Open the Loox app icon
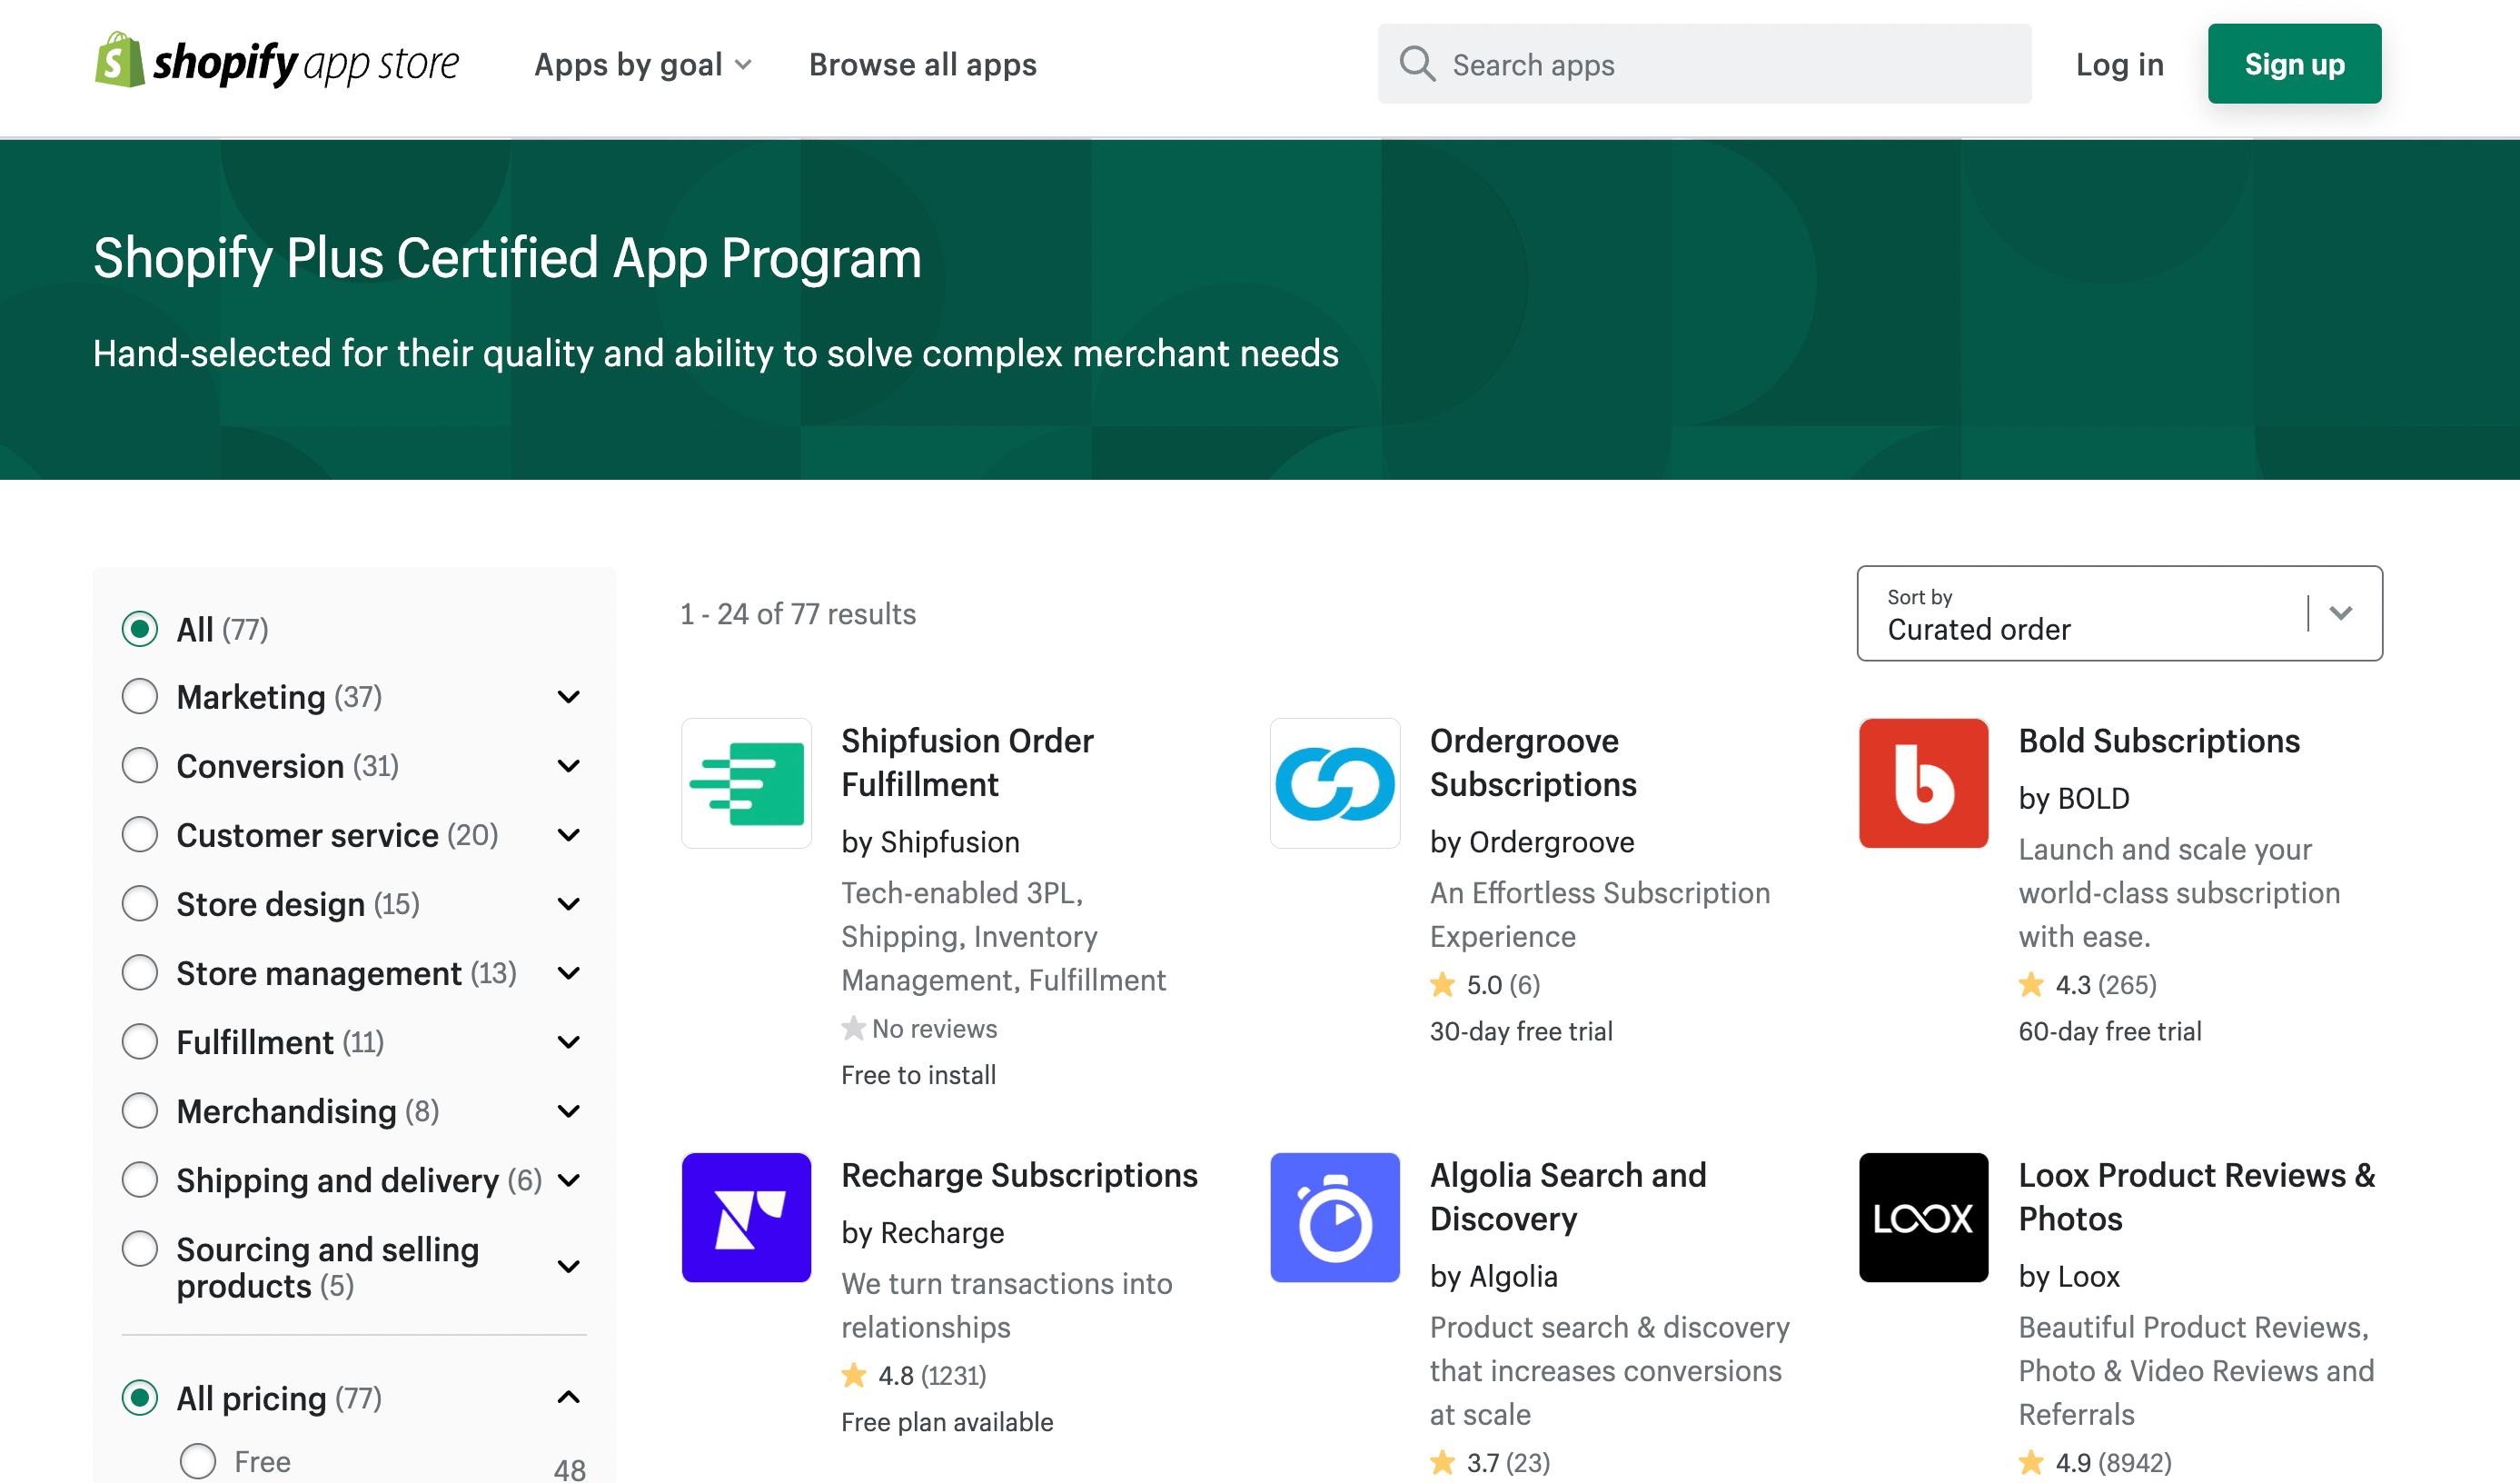This screenshot has width=2520, height=1483. pos(1922,1217)
